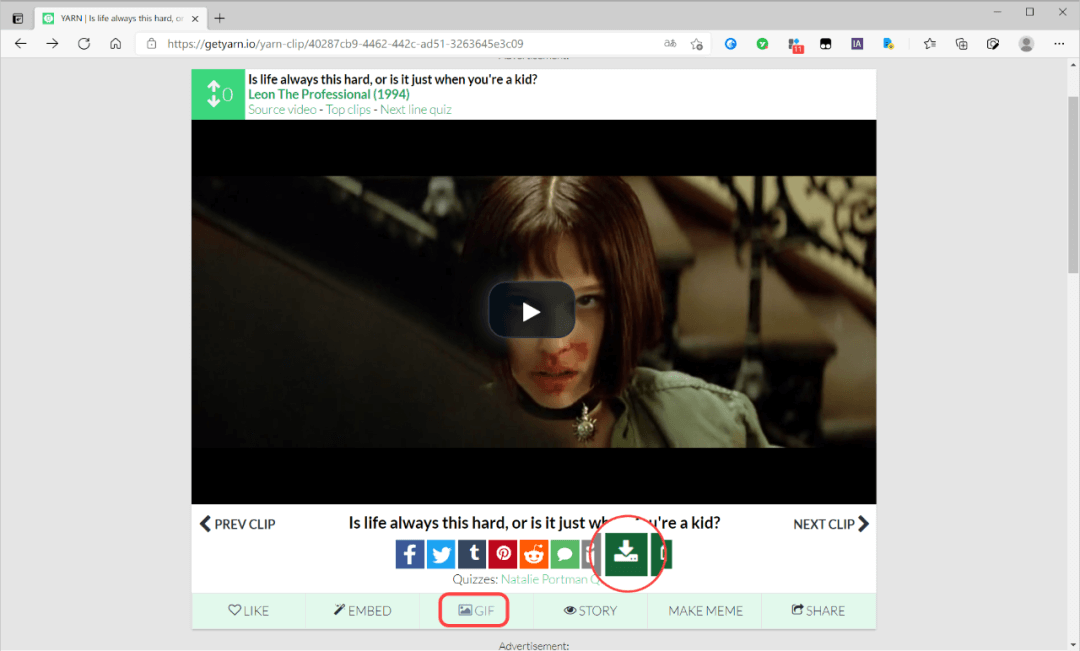Click the page vertical scrollbar thumb
The width and height of the screenshot is (1080, 651).
1073,185
